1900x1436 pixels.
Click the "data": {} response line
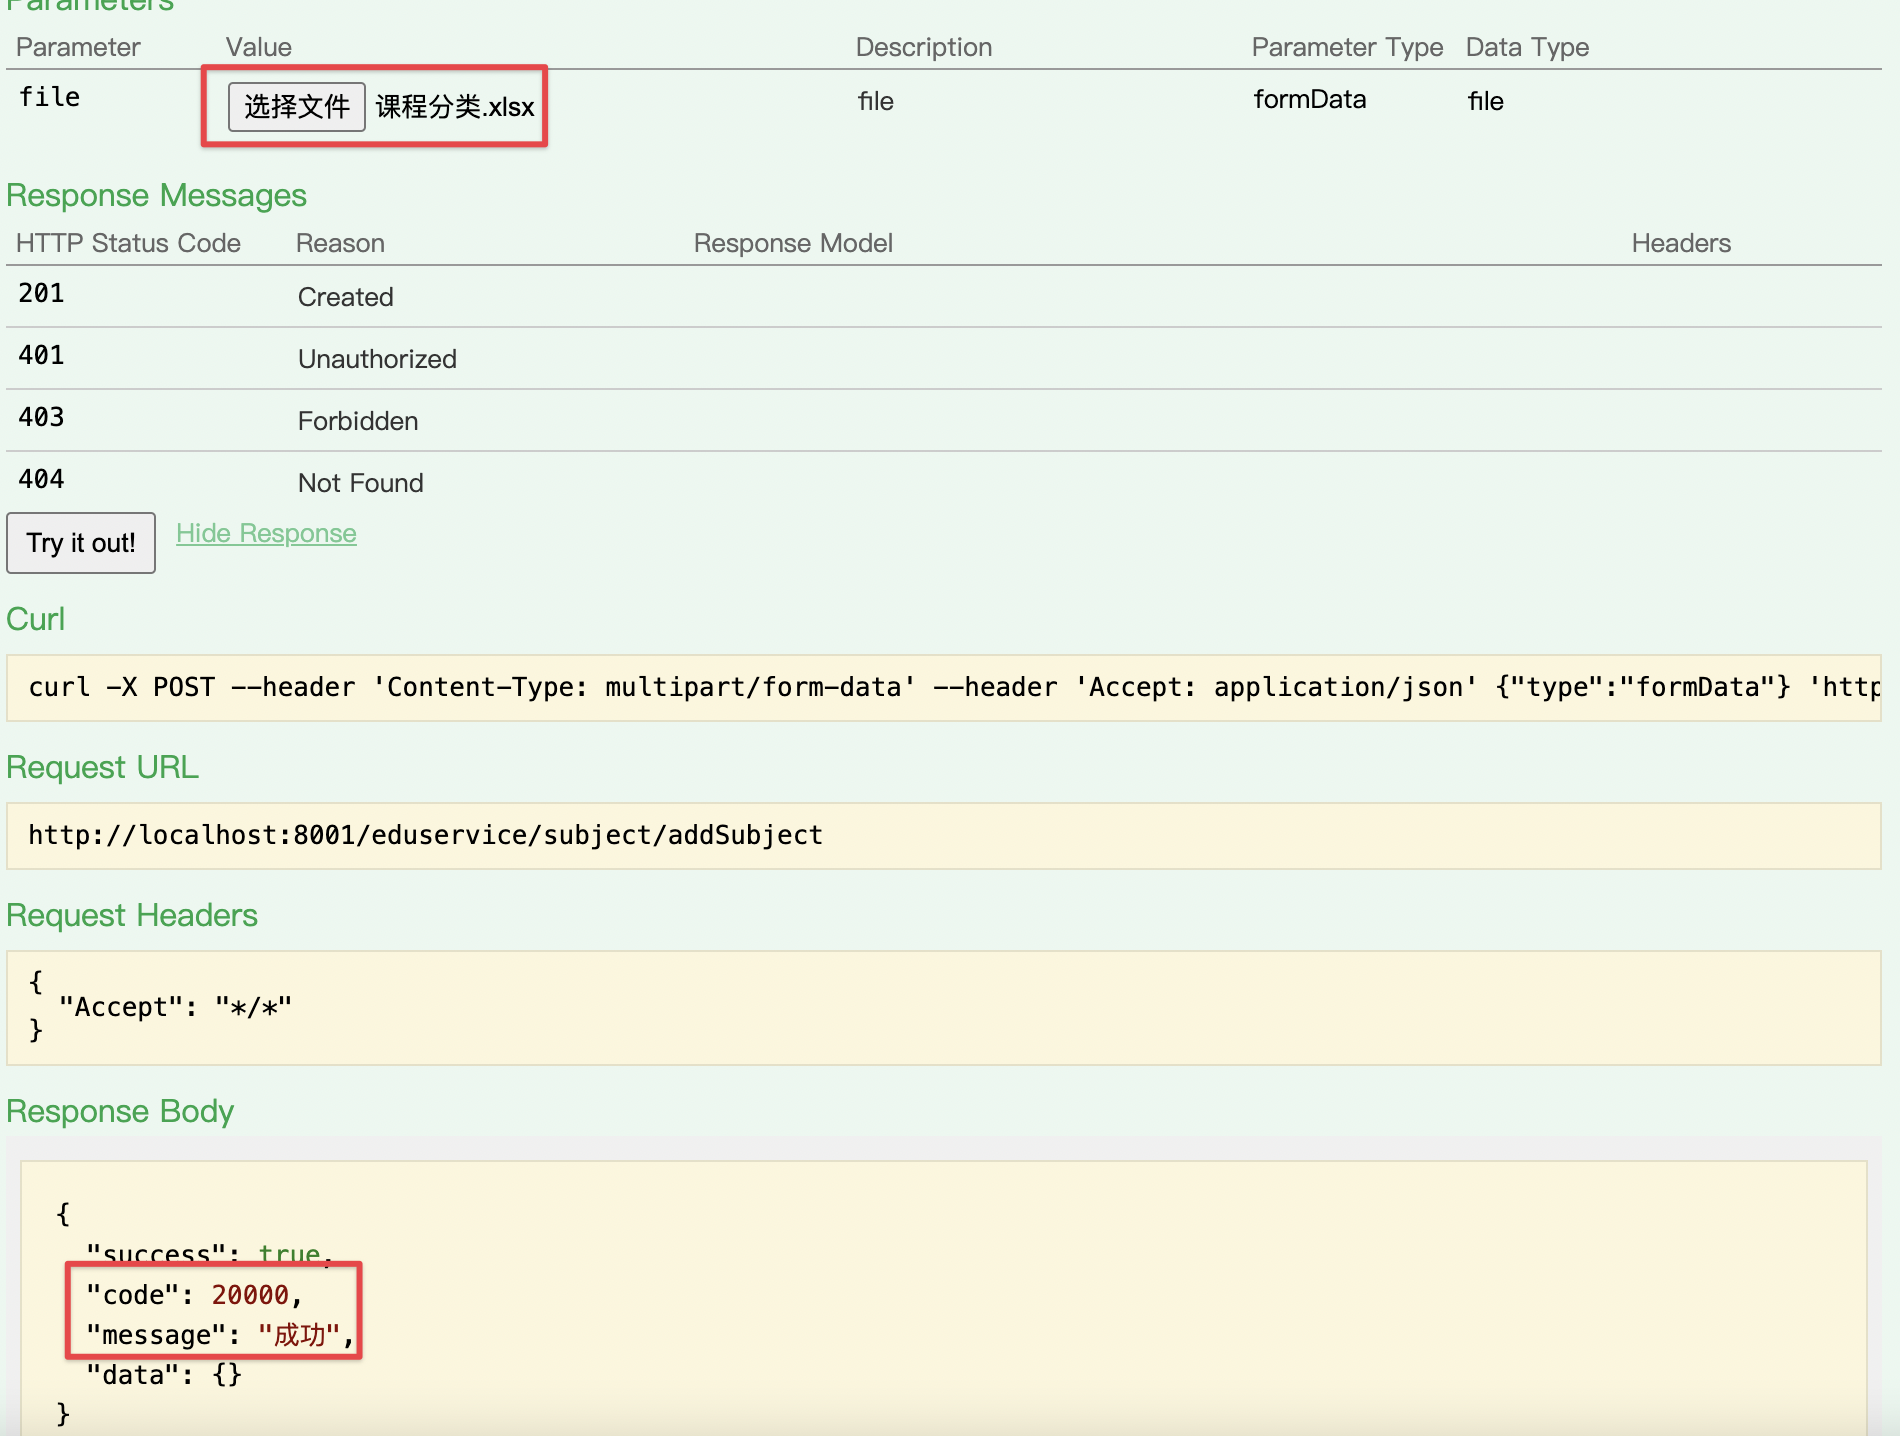(x=164, y=1375)
